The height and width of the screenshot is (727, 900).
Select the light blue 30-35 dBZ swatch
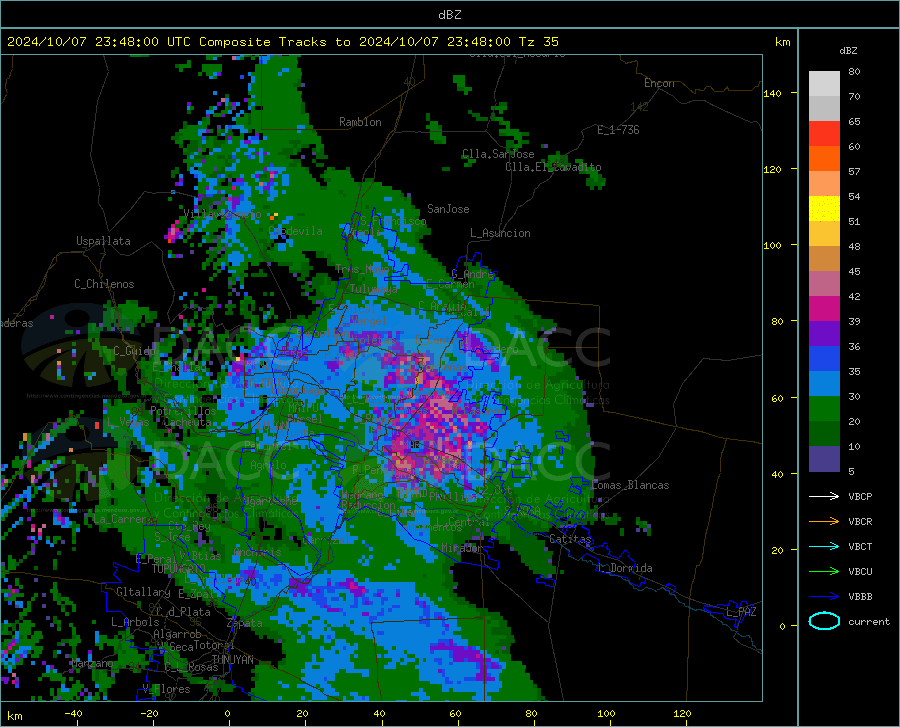pos(824,384)
